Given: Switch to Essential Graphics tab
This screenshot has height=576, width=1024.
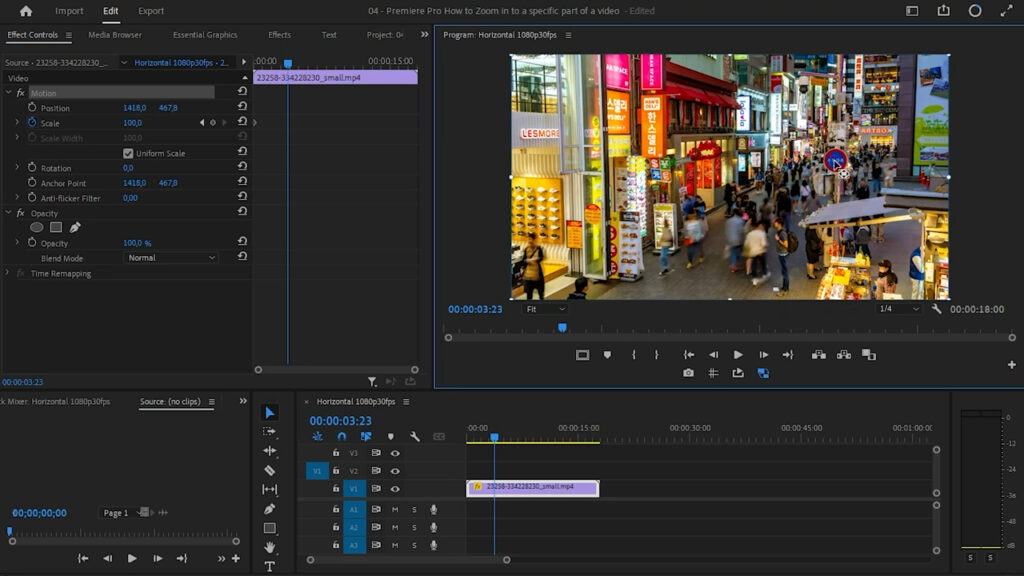Looking at the screenshot, I should point(205,35).
